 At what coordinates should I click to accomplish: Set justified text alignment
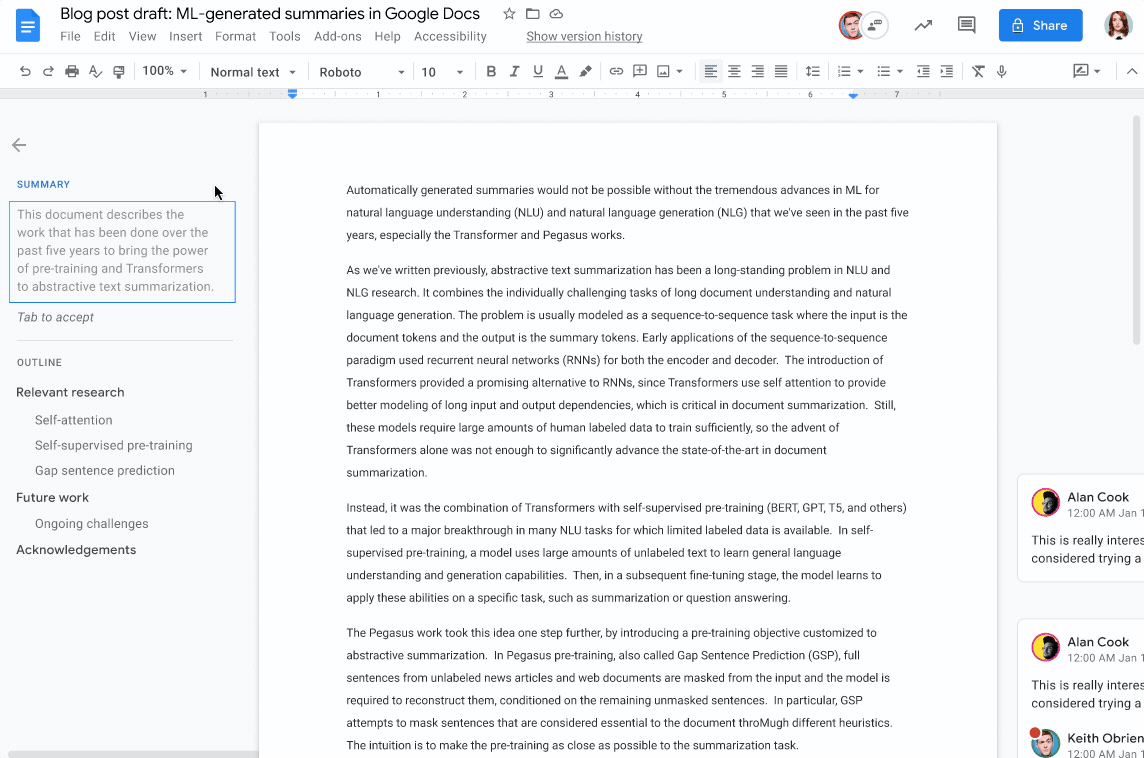click(x=781, y=71)
